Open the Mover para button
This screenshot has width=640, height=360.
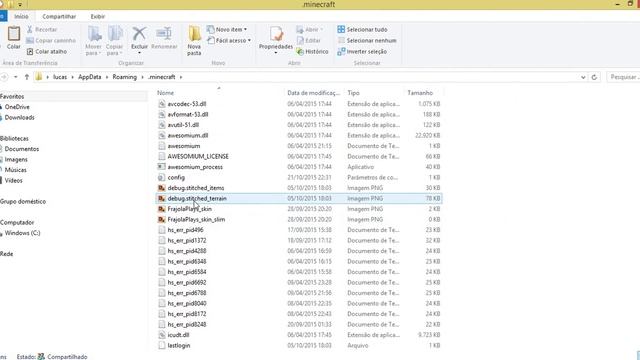(x=93, y=40)
